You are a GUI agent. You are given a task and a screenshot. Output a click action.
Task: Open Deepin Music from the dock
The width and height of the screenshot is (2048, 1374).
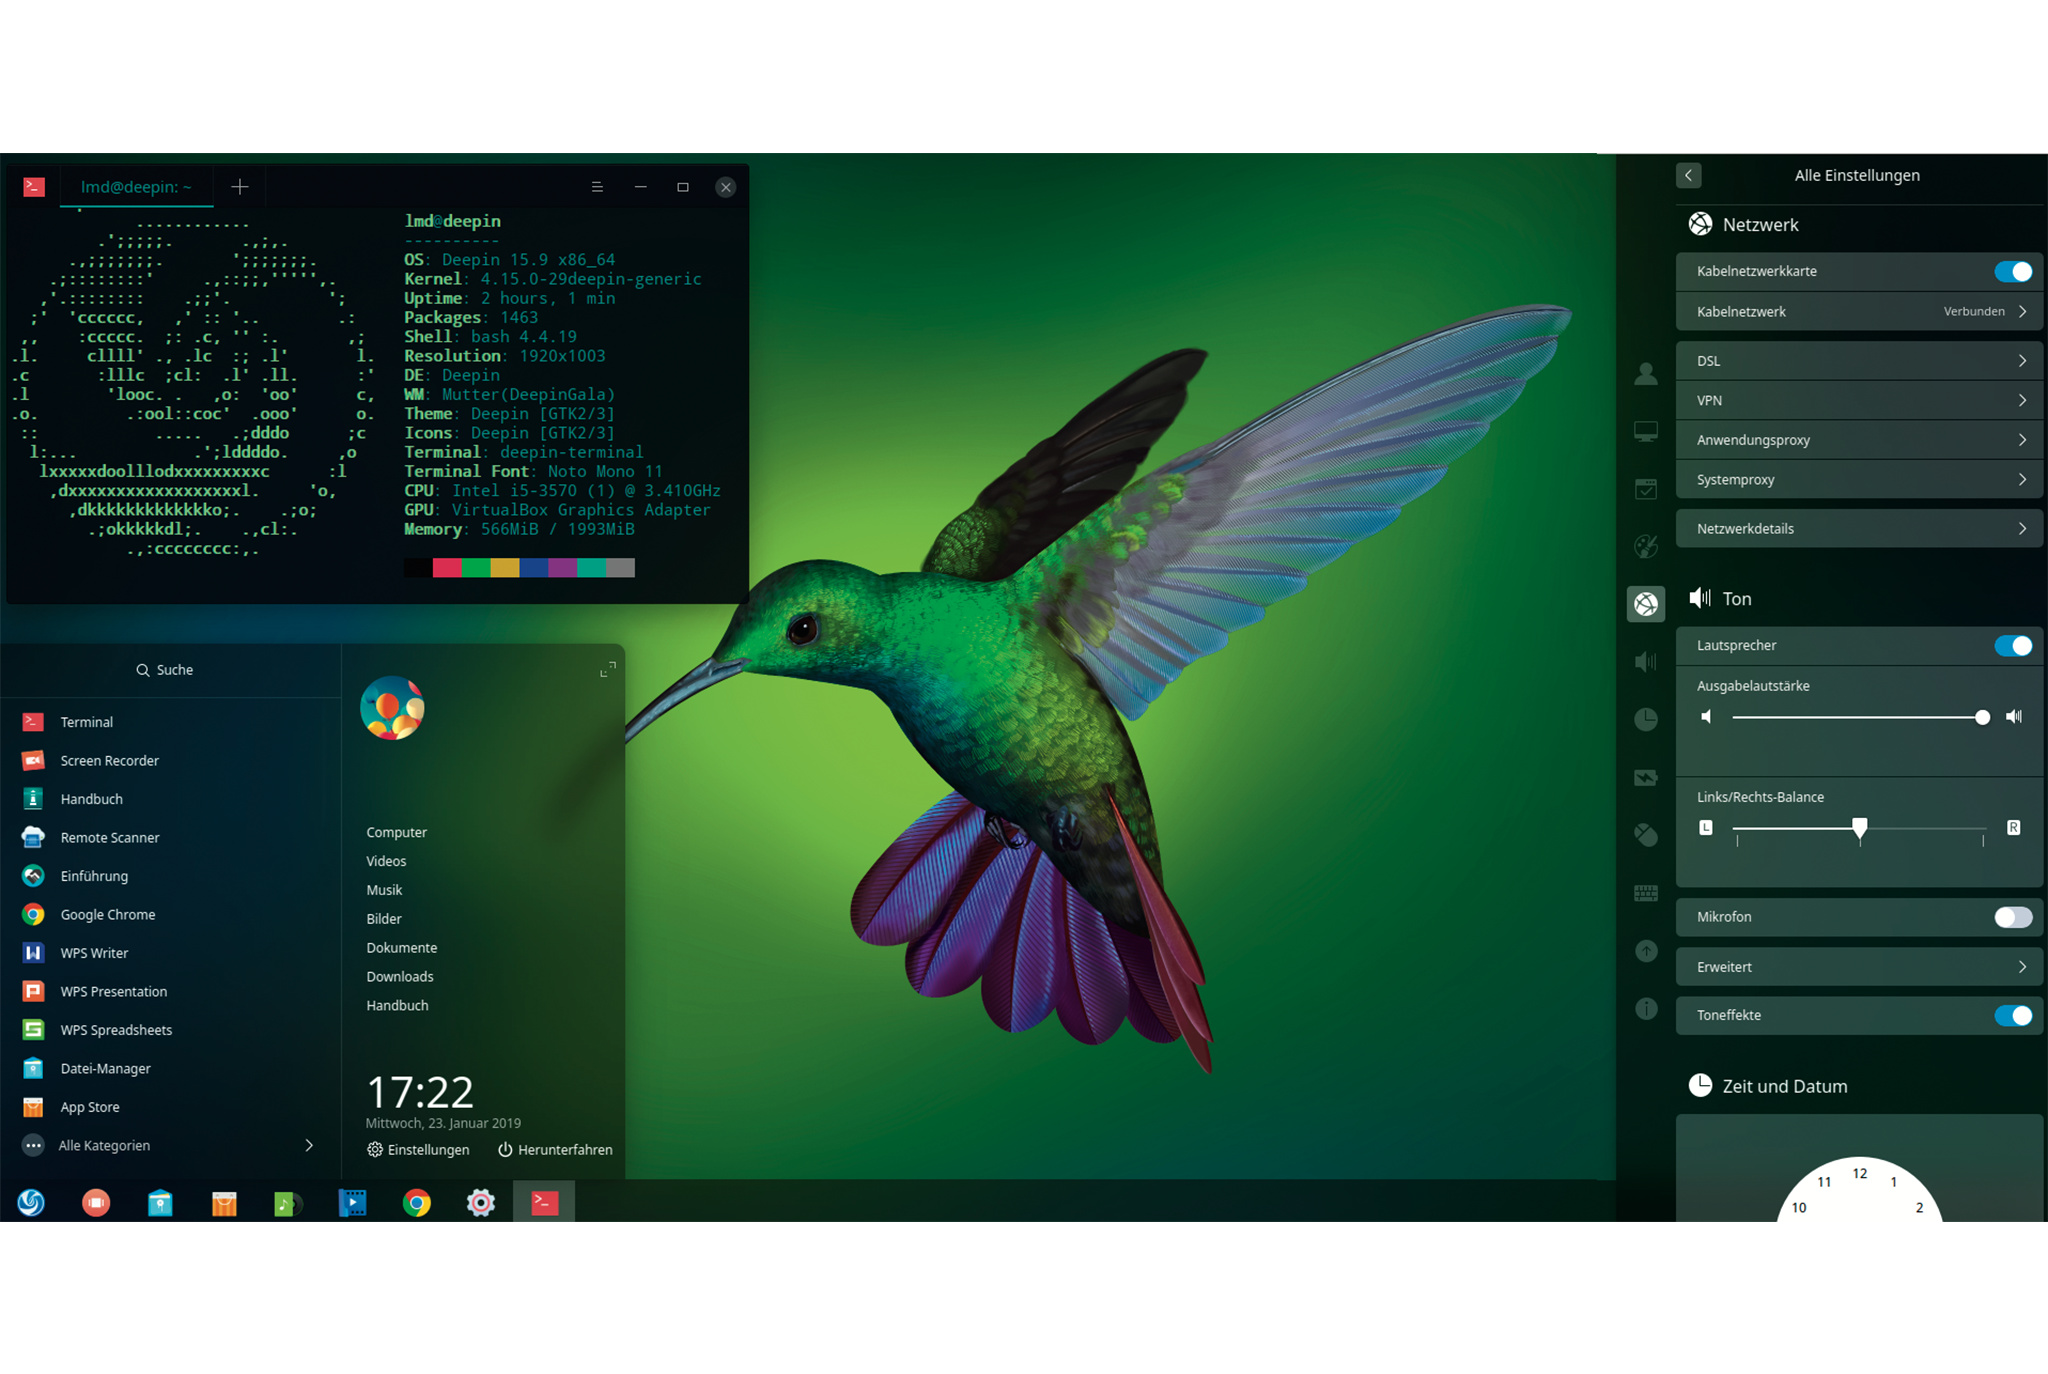tap(288, 1202)
